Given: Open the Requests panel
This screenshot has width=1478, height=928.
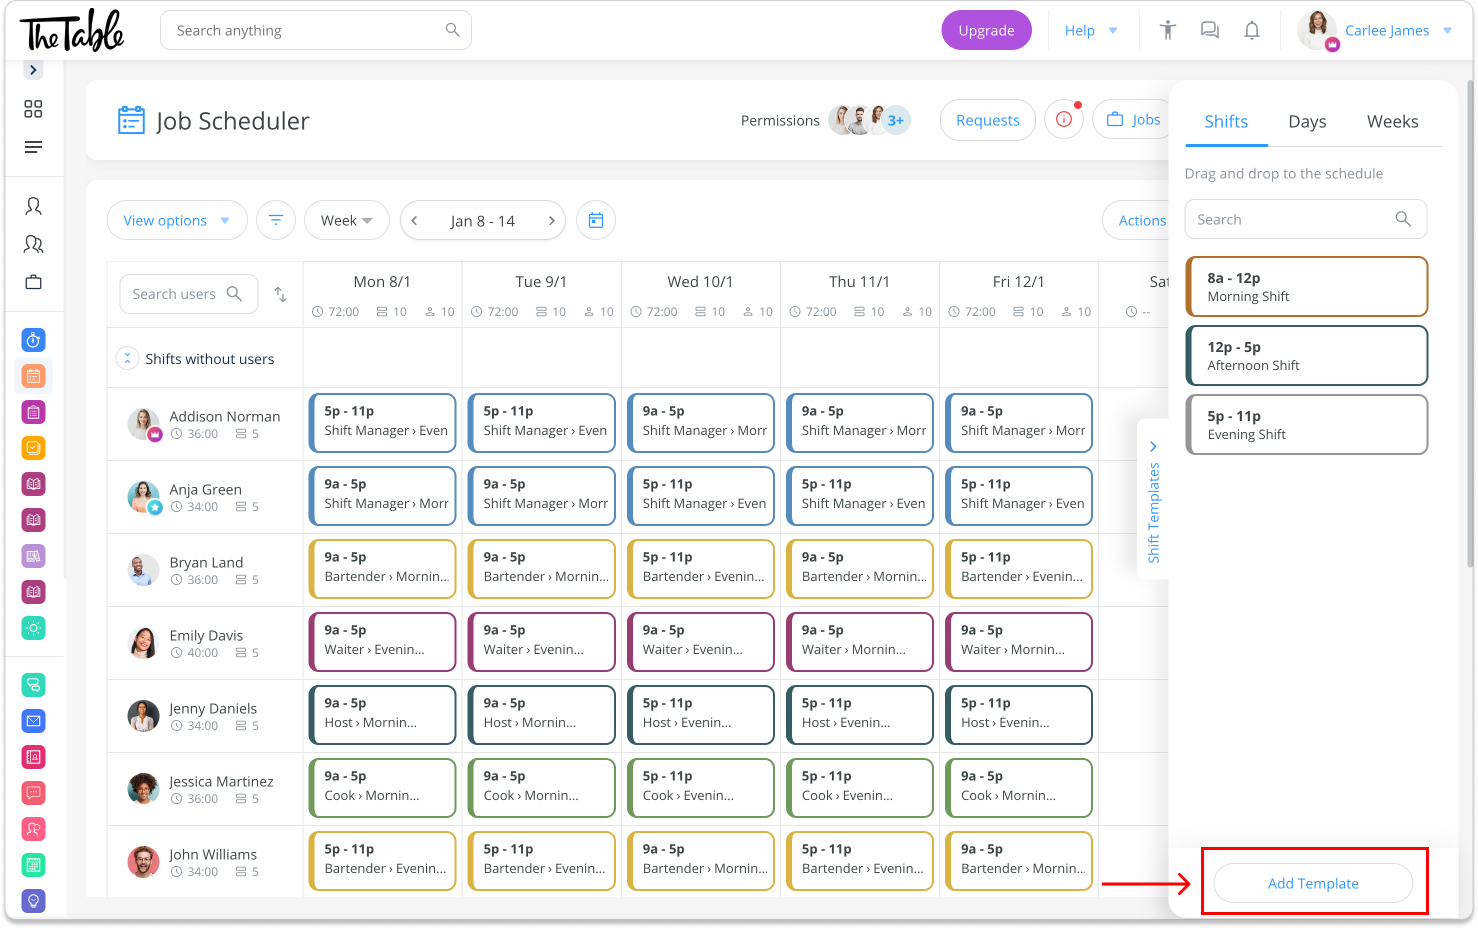Looking at the screenshot, I should pos(987,119).
